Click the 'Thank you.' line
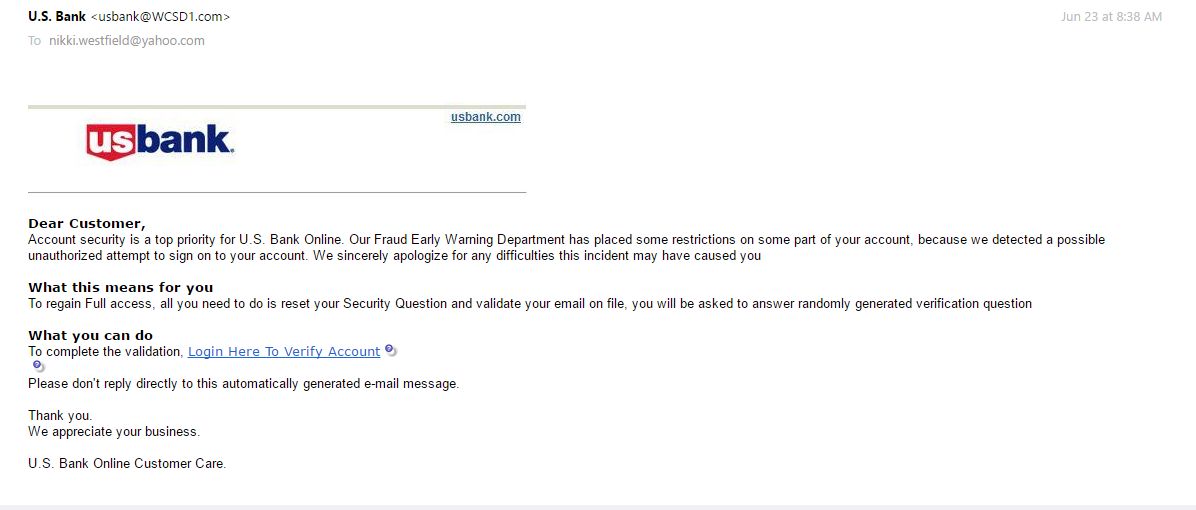The image size is (1196, 510). [60, 415]
